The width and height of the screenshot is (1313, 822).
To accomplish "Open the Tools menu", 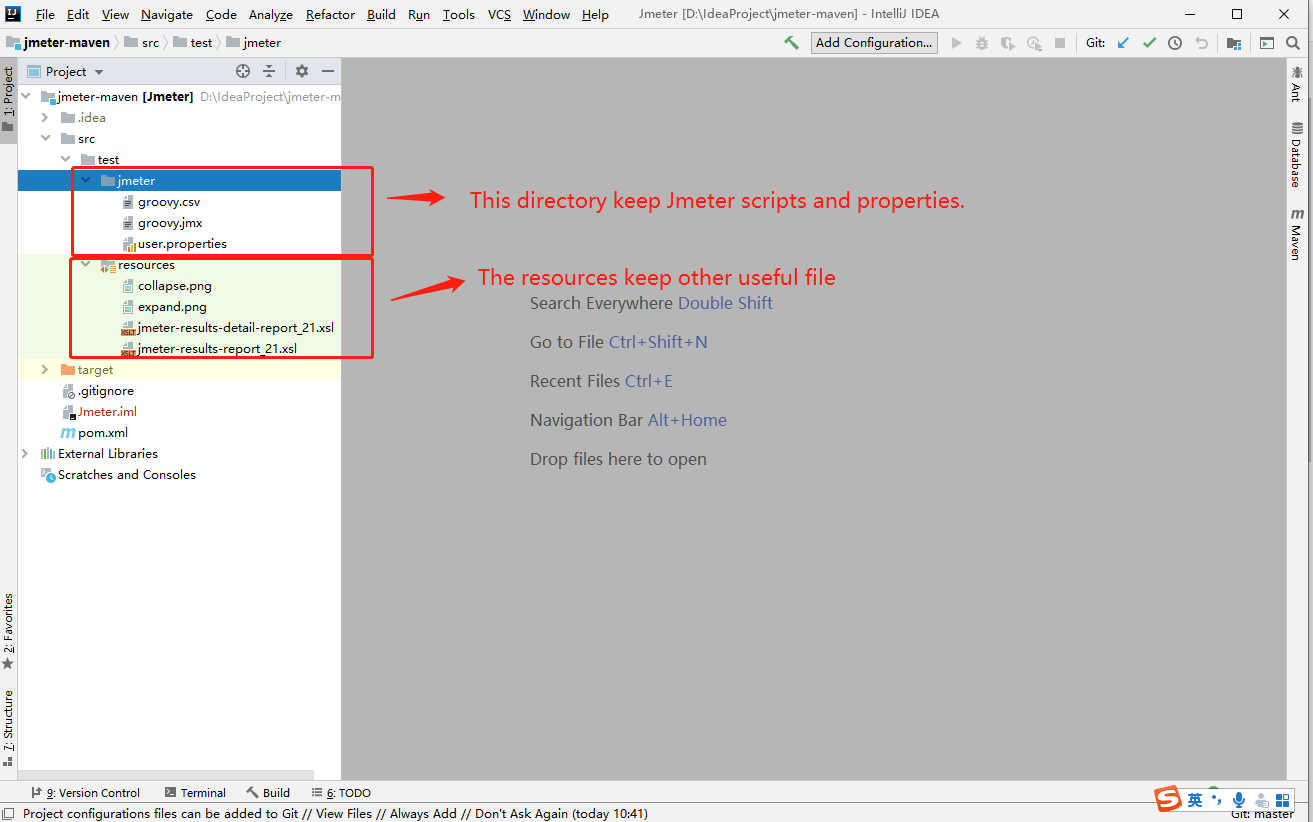I will click(x=459, y=15).
